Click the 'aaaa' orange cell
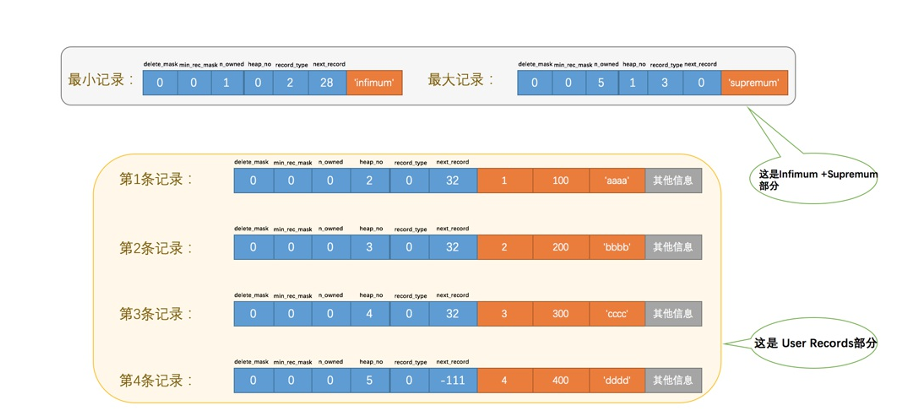906x420 pixels. coord(617,181)
